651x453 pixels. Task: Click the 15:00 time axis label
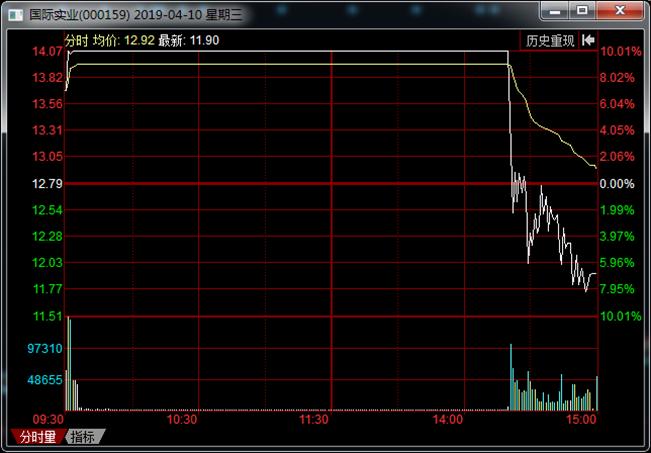point(580,419)
